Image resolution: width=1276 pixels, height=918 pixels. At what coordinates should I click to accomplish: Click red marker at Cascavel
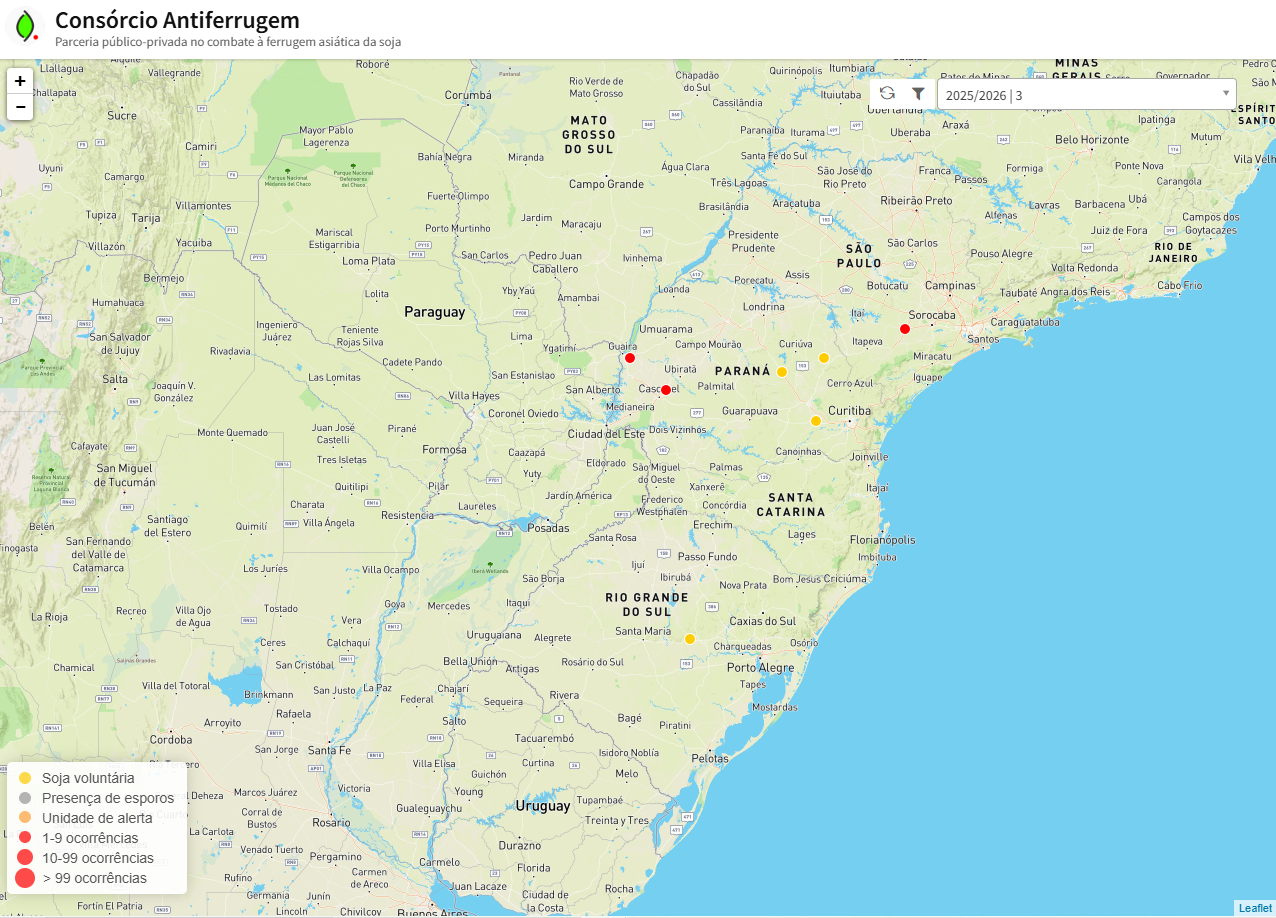(x=666, y=390)
